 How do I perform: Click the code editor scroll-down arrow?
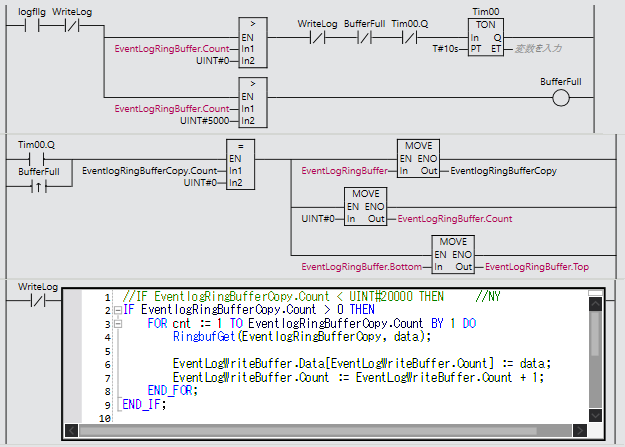596,415
